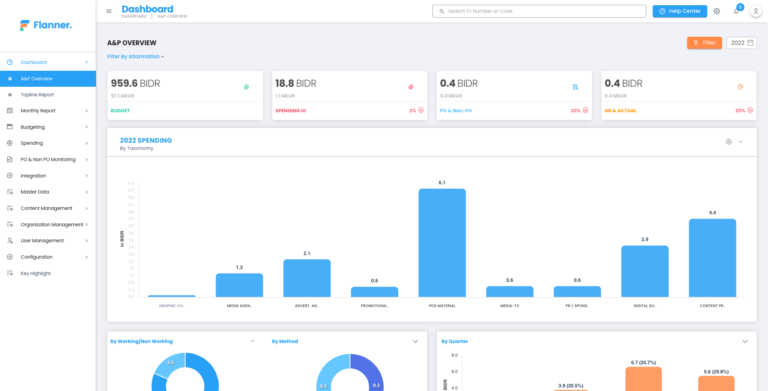Click Organization Management sidebar icon
Image resolution: width=768 pixels, height=391 pixels.
(10, 224)
